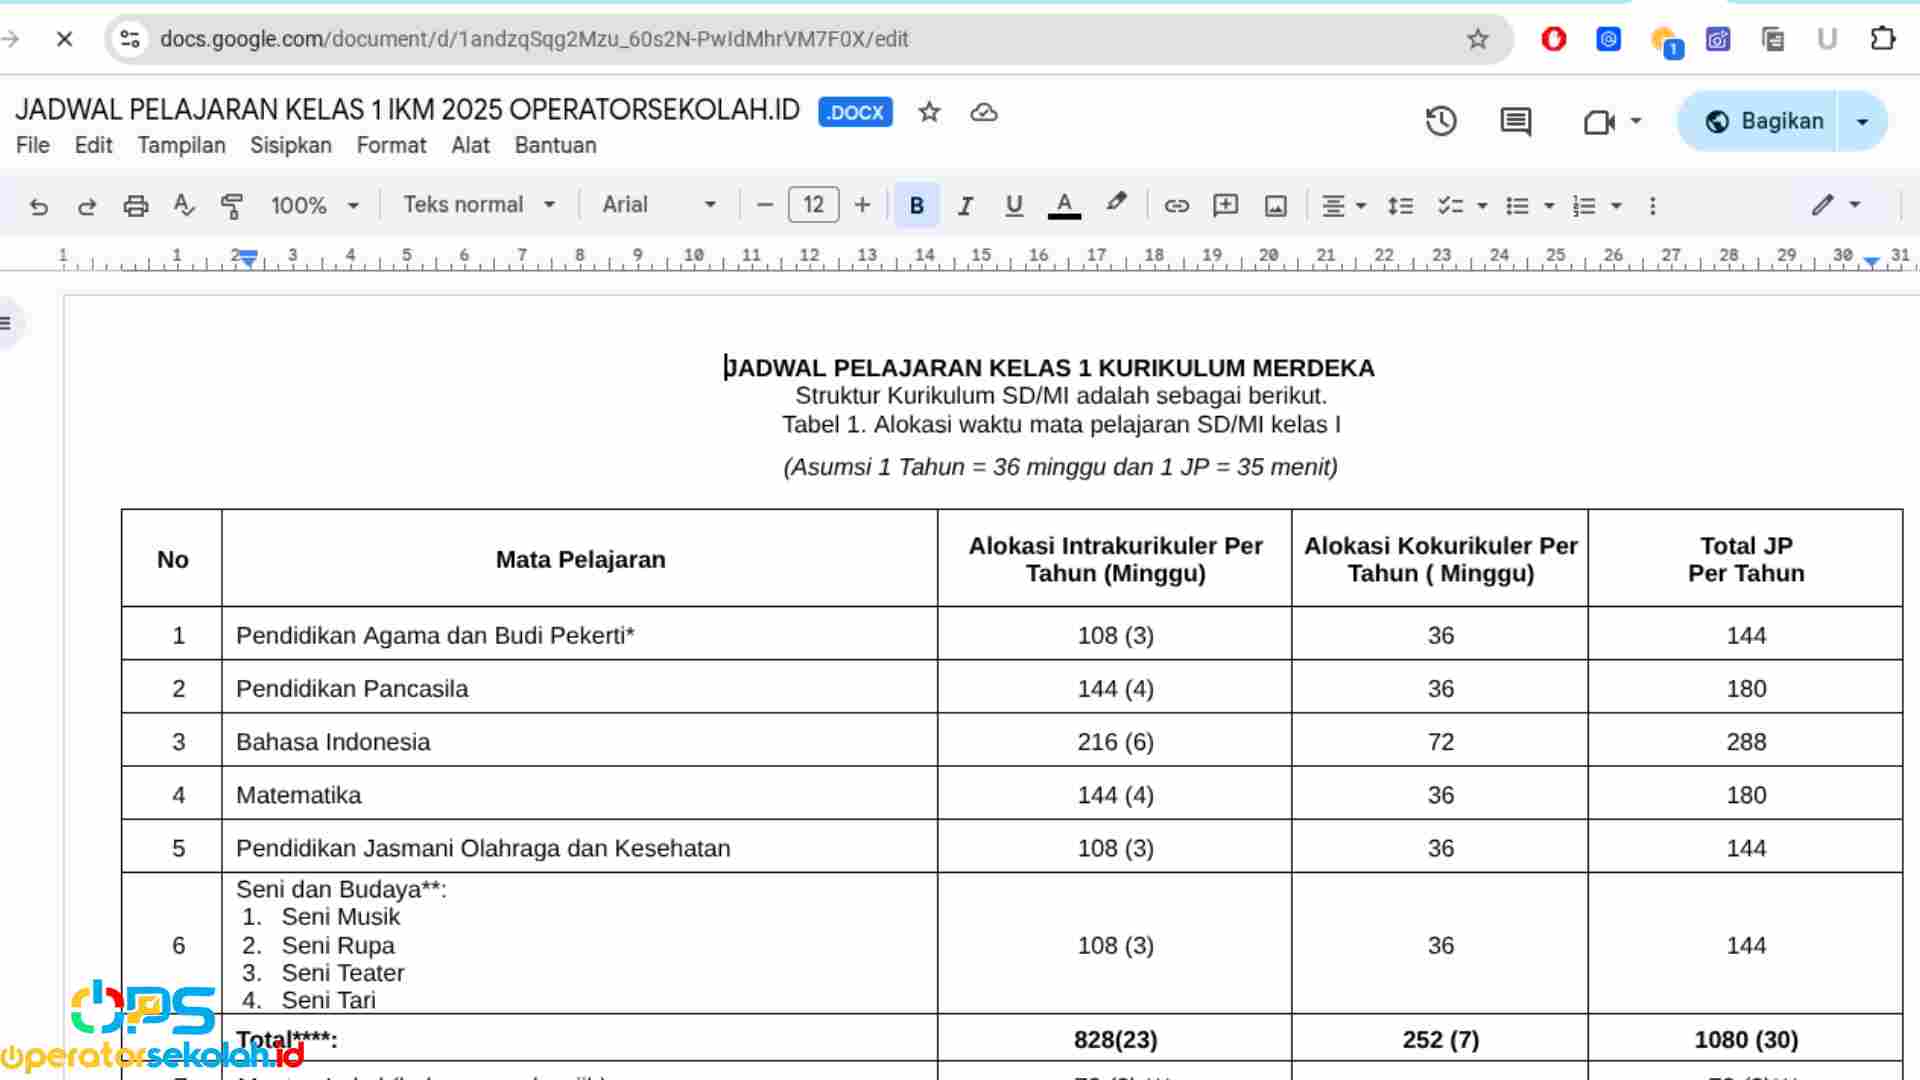
Task: Open the Tampilan menu
Action: pyautogui.click(x=181, y=146)
